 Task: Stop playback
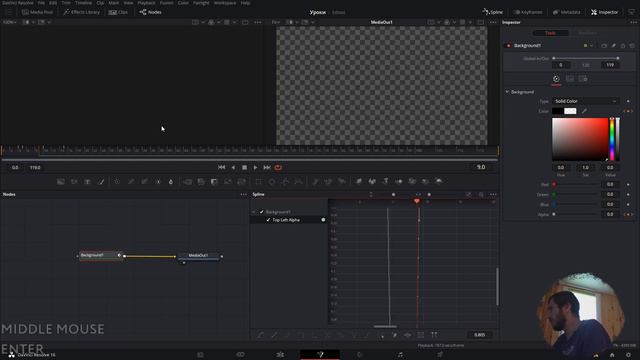pyautogui.click(x=244, y=167)
